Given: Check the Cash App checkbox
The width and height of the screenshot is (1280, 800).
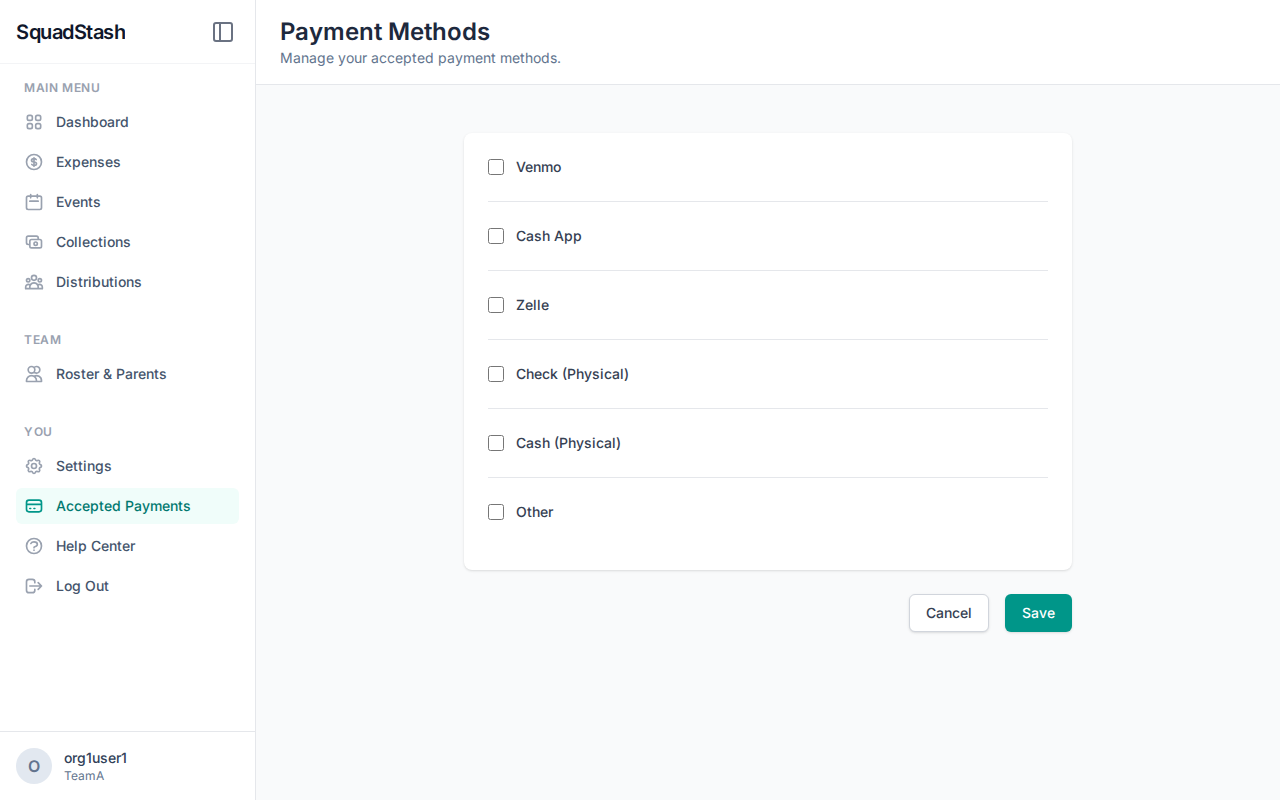Looking at the screenshot, I should tap(496, 236).
